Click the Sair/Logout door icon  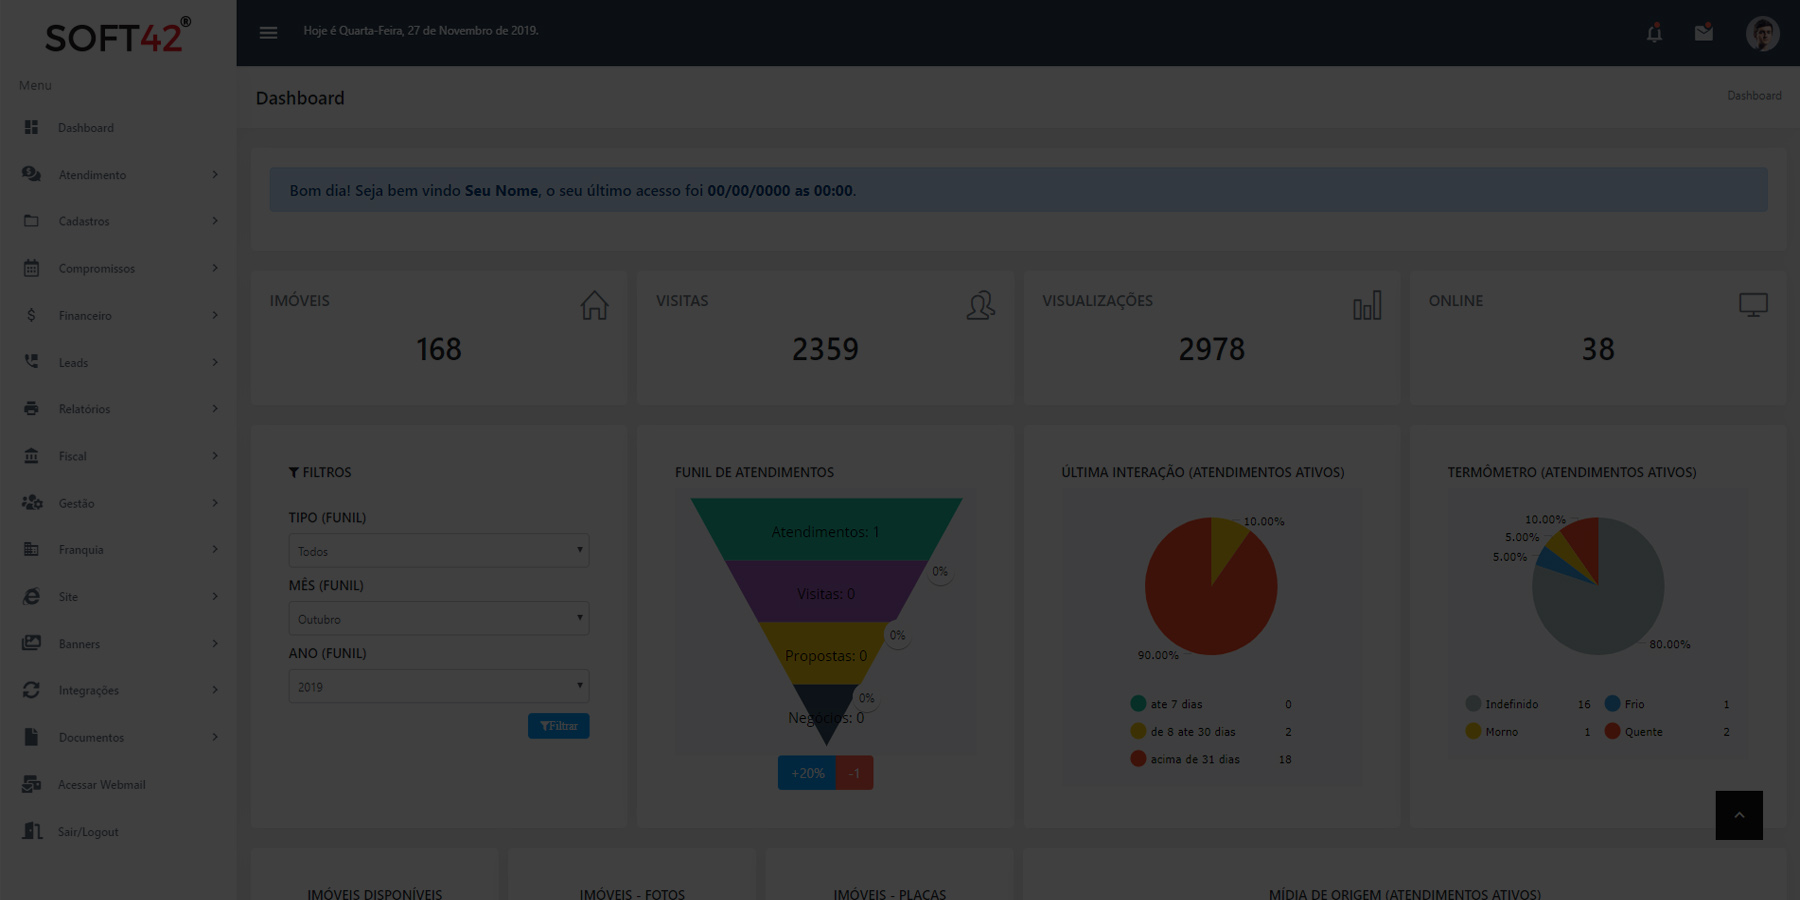[32, 831]
